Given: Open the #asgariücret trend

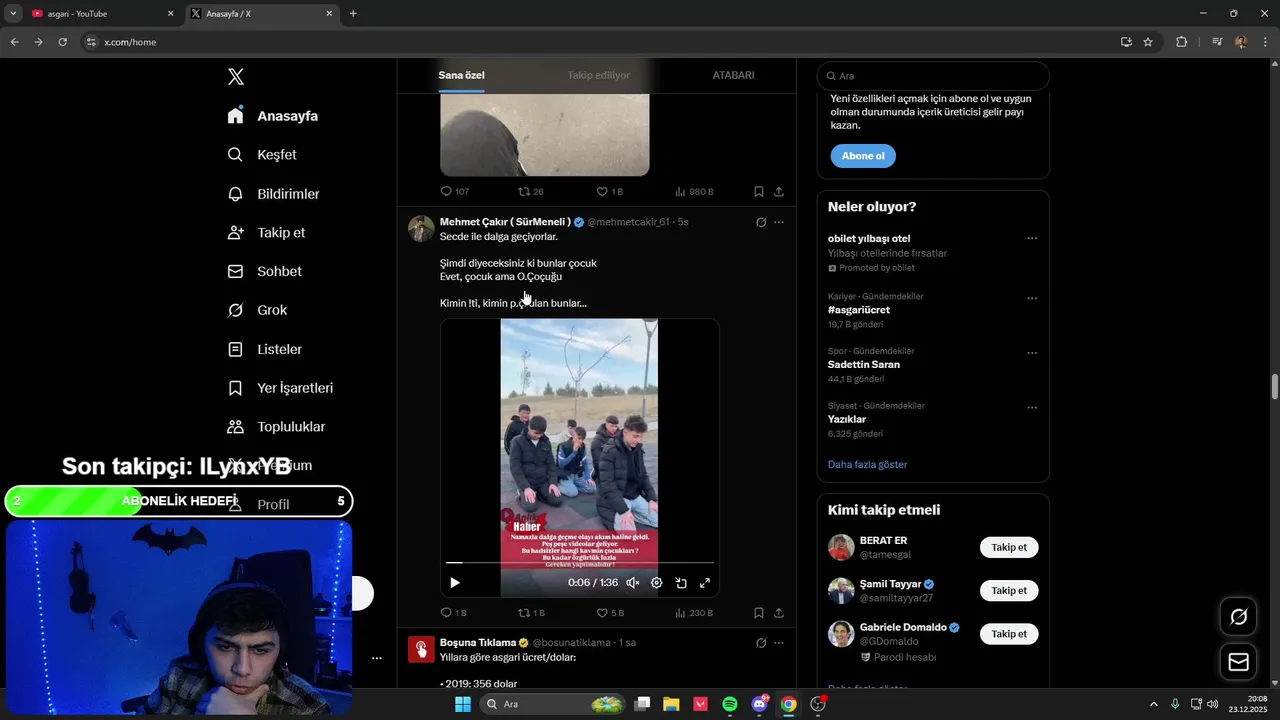Looking at the screenshot, I should click(859, 310).
